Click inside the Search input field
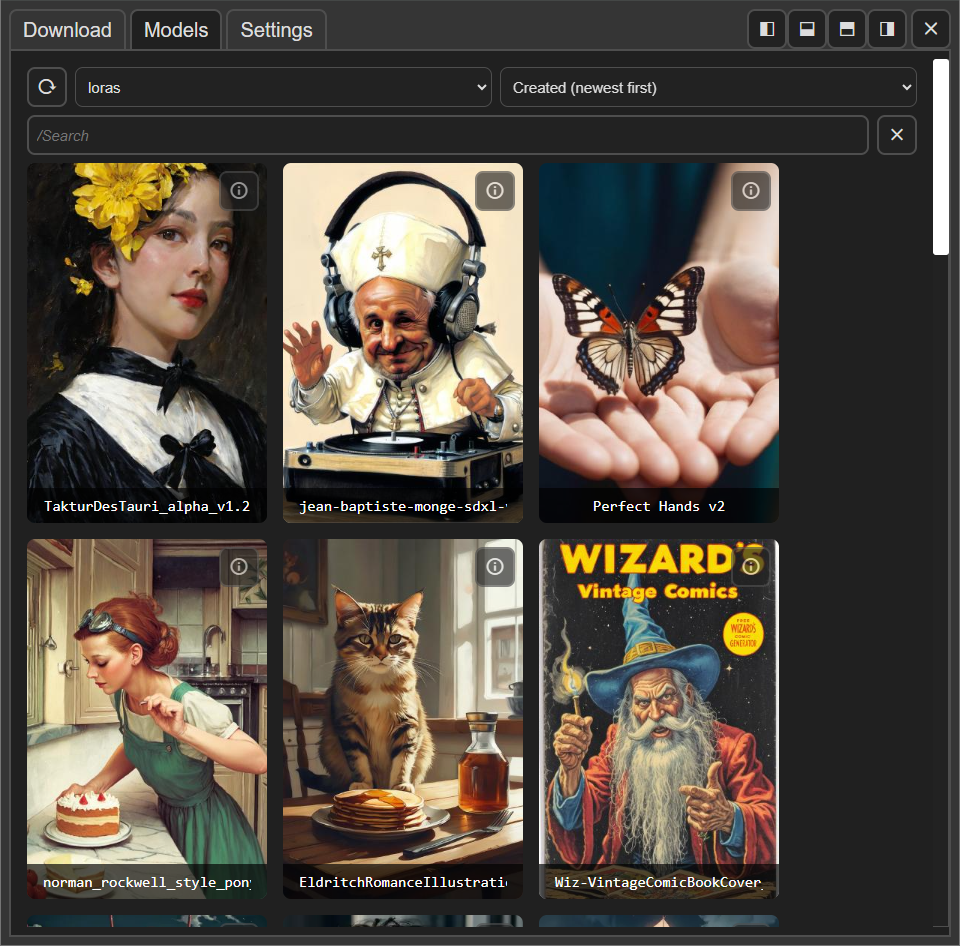The height and width of the screenshot is (946, 960). pos(447,135)
